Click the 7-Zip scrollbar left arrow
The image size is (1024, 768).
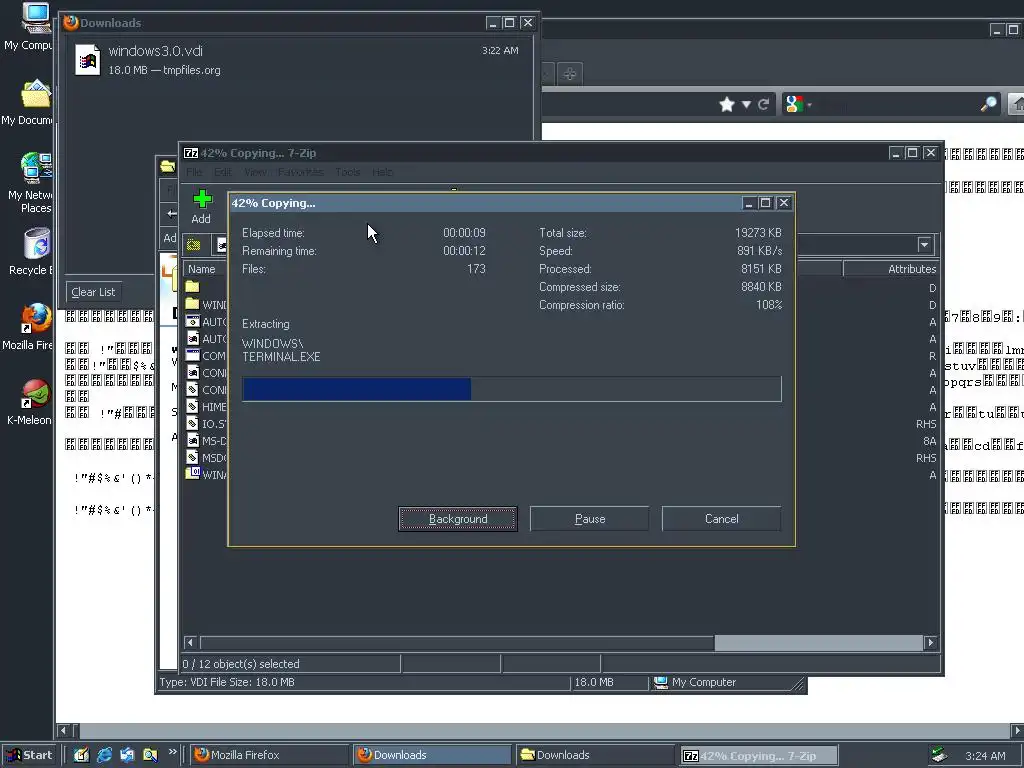(190, 643)
